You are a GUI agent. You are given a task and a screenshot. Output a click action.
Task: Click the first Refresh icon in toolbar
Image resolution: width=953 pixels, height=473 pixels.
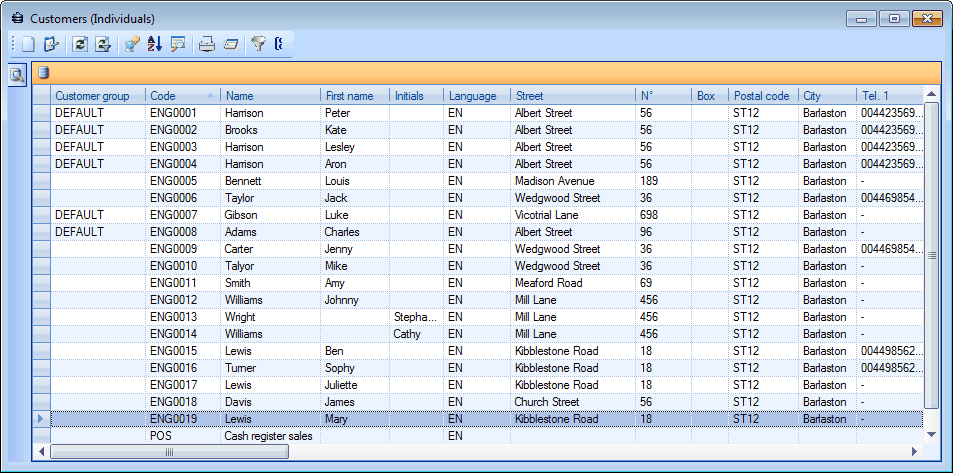tap(80, 44)
